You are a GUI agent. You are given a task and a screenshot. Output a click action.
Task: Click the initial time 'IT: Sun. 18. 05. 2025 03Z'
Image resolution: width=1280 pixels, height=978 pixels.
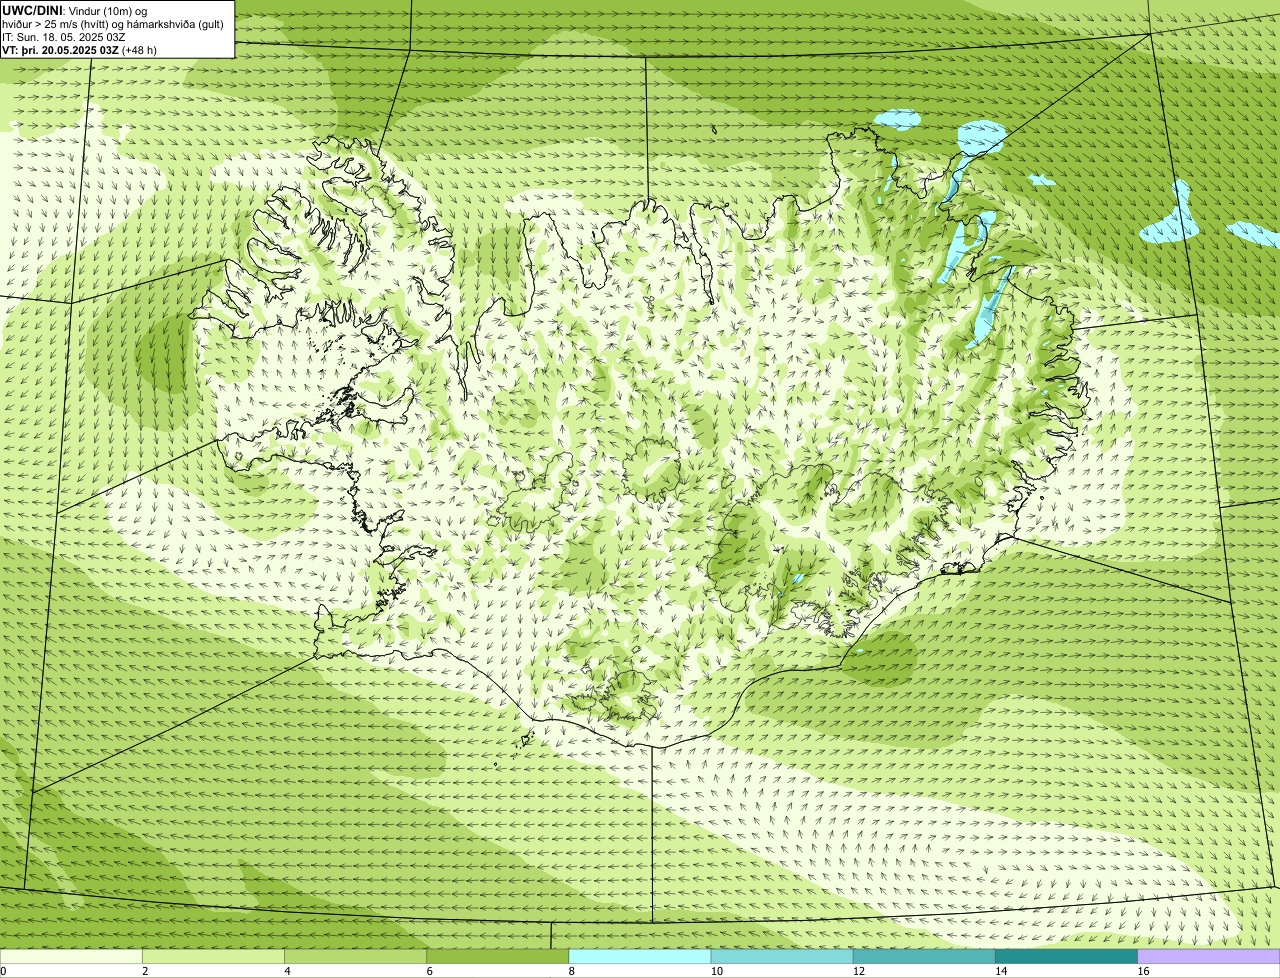click(x=64, y=37)
